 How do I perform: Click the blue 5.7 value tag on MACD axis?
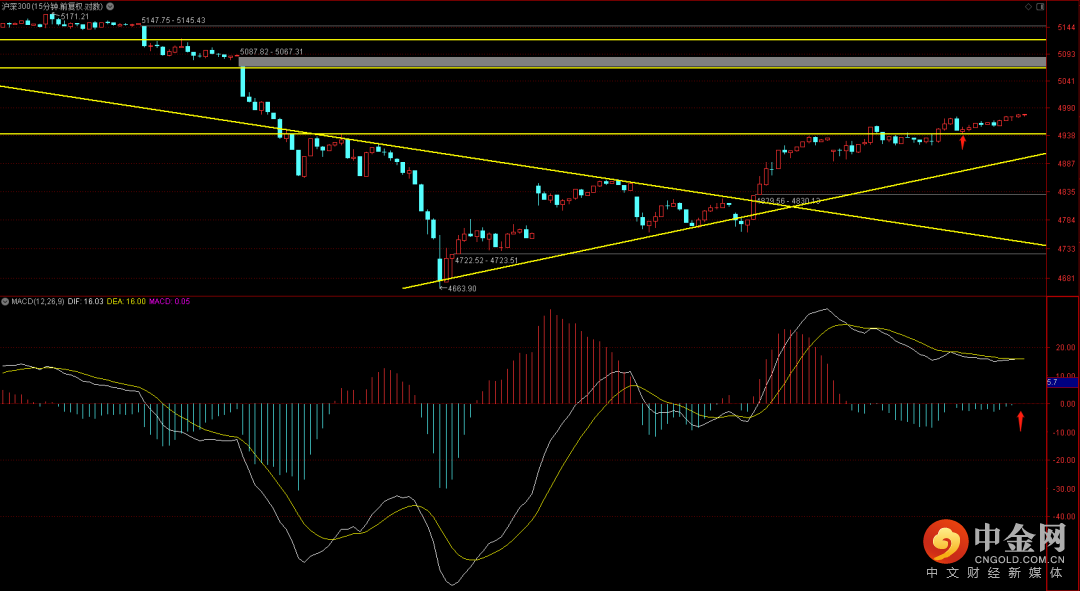1060,382
